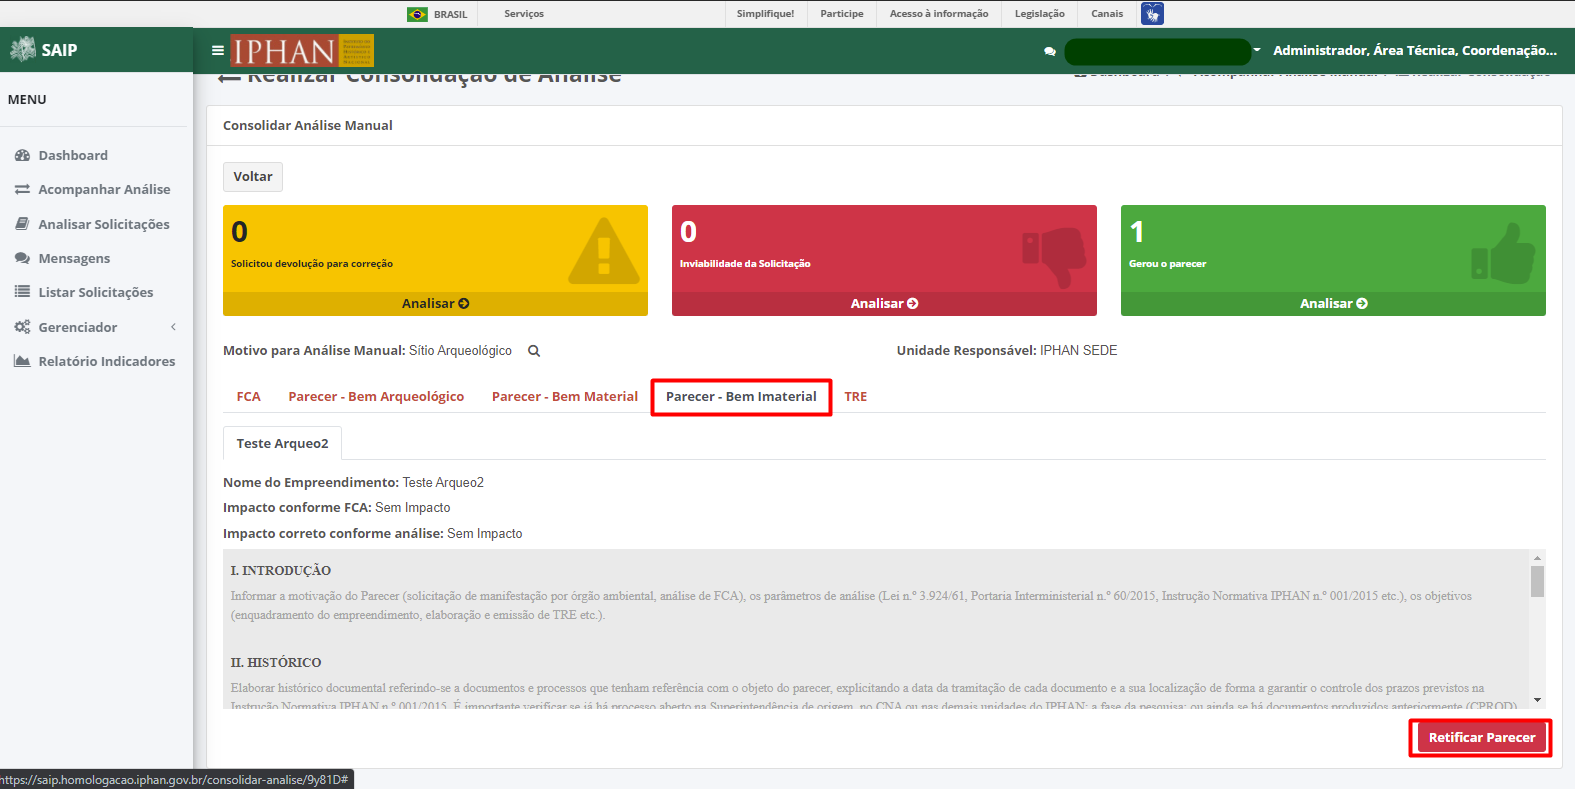Click the Mensagens speech bubbles icon

click(22, 258)
